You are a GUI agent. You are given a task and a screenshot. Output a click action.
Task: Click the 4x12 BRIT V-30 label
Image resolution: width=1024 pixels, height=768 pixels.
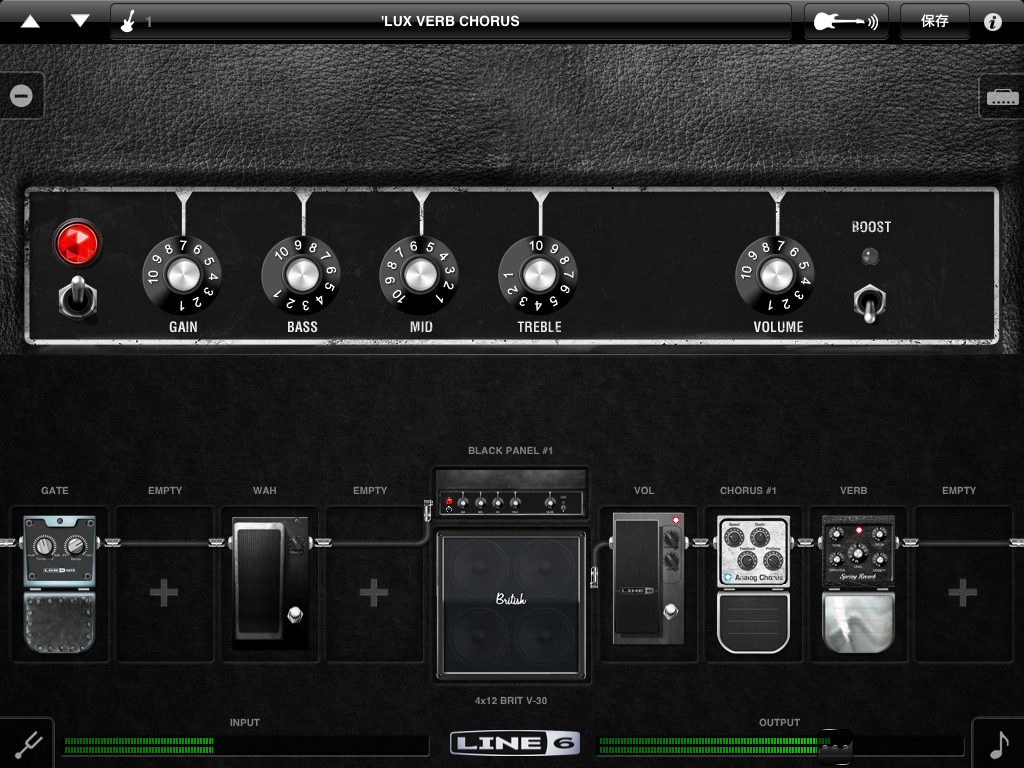[511, 701]
